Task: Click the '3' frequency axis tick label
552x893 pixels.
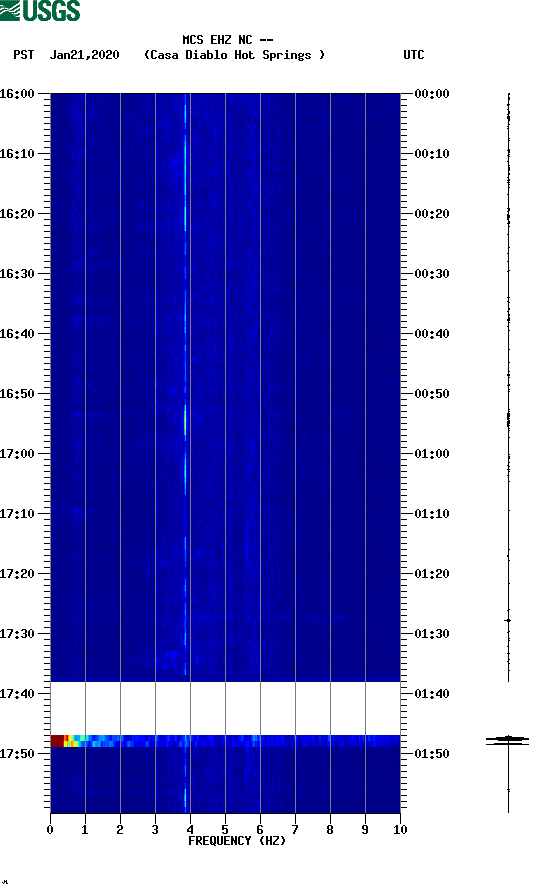Action: point(155,830)
